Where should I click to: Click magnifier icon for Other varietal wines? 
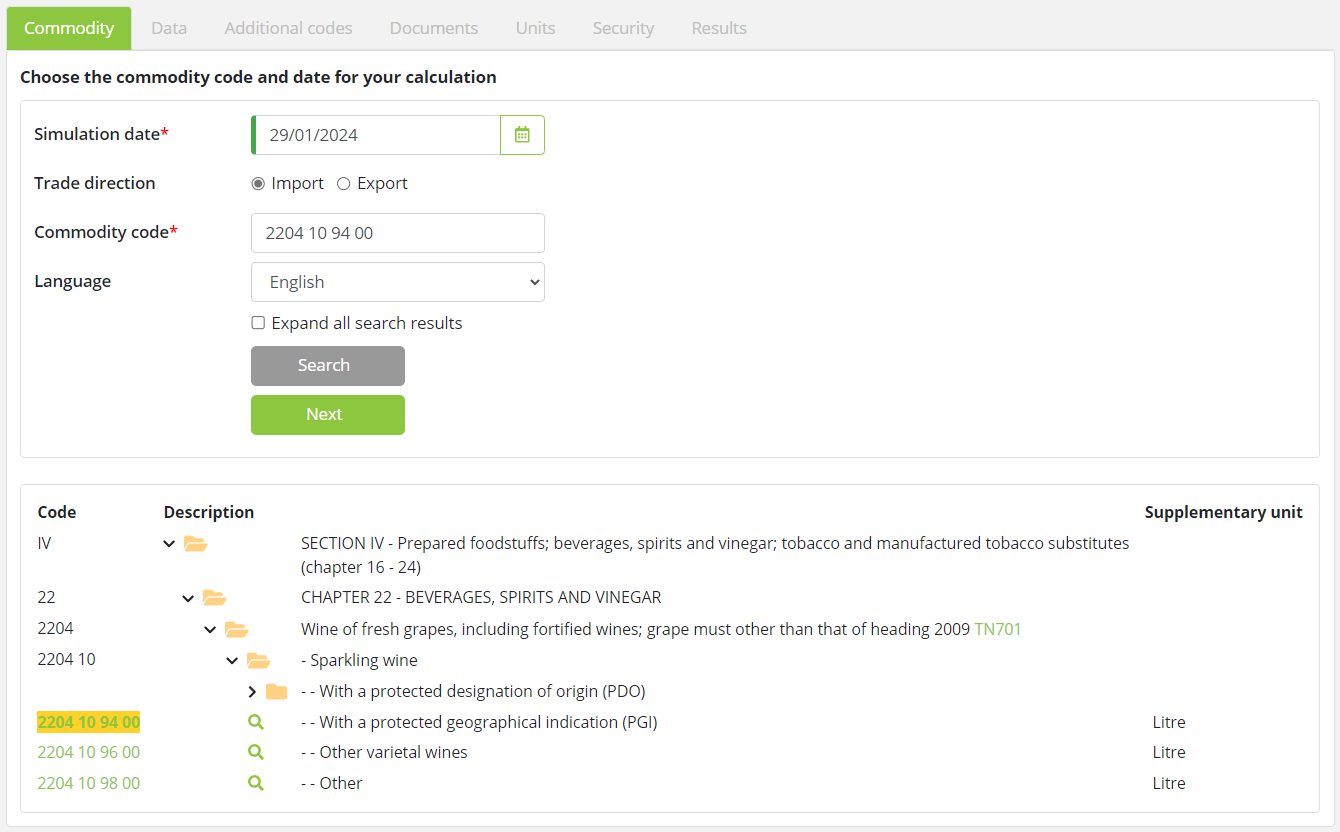[256, 752]
